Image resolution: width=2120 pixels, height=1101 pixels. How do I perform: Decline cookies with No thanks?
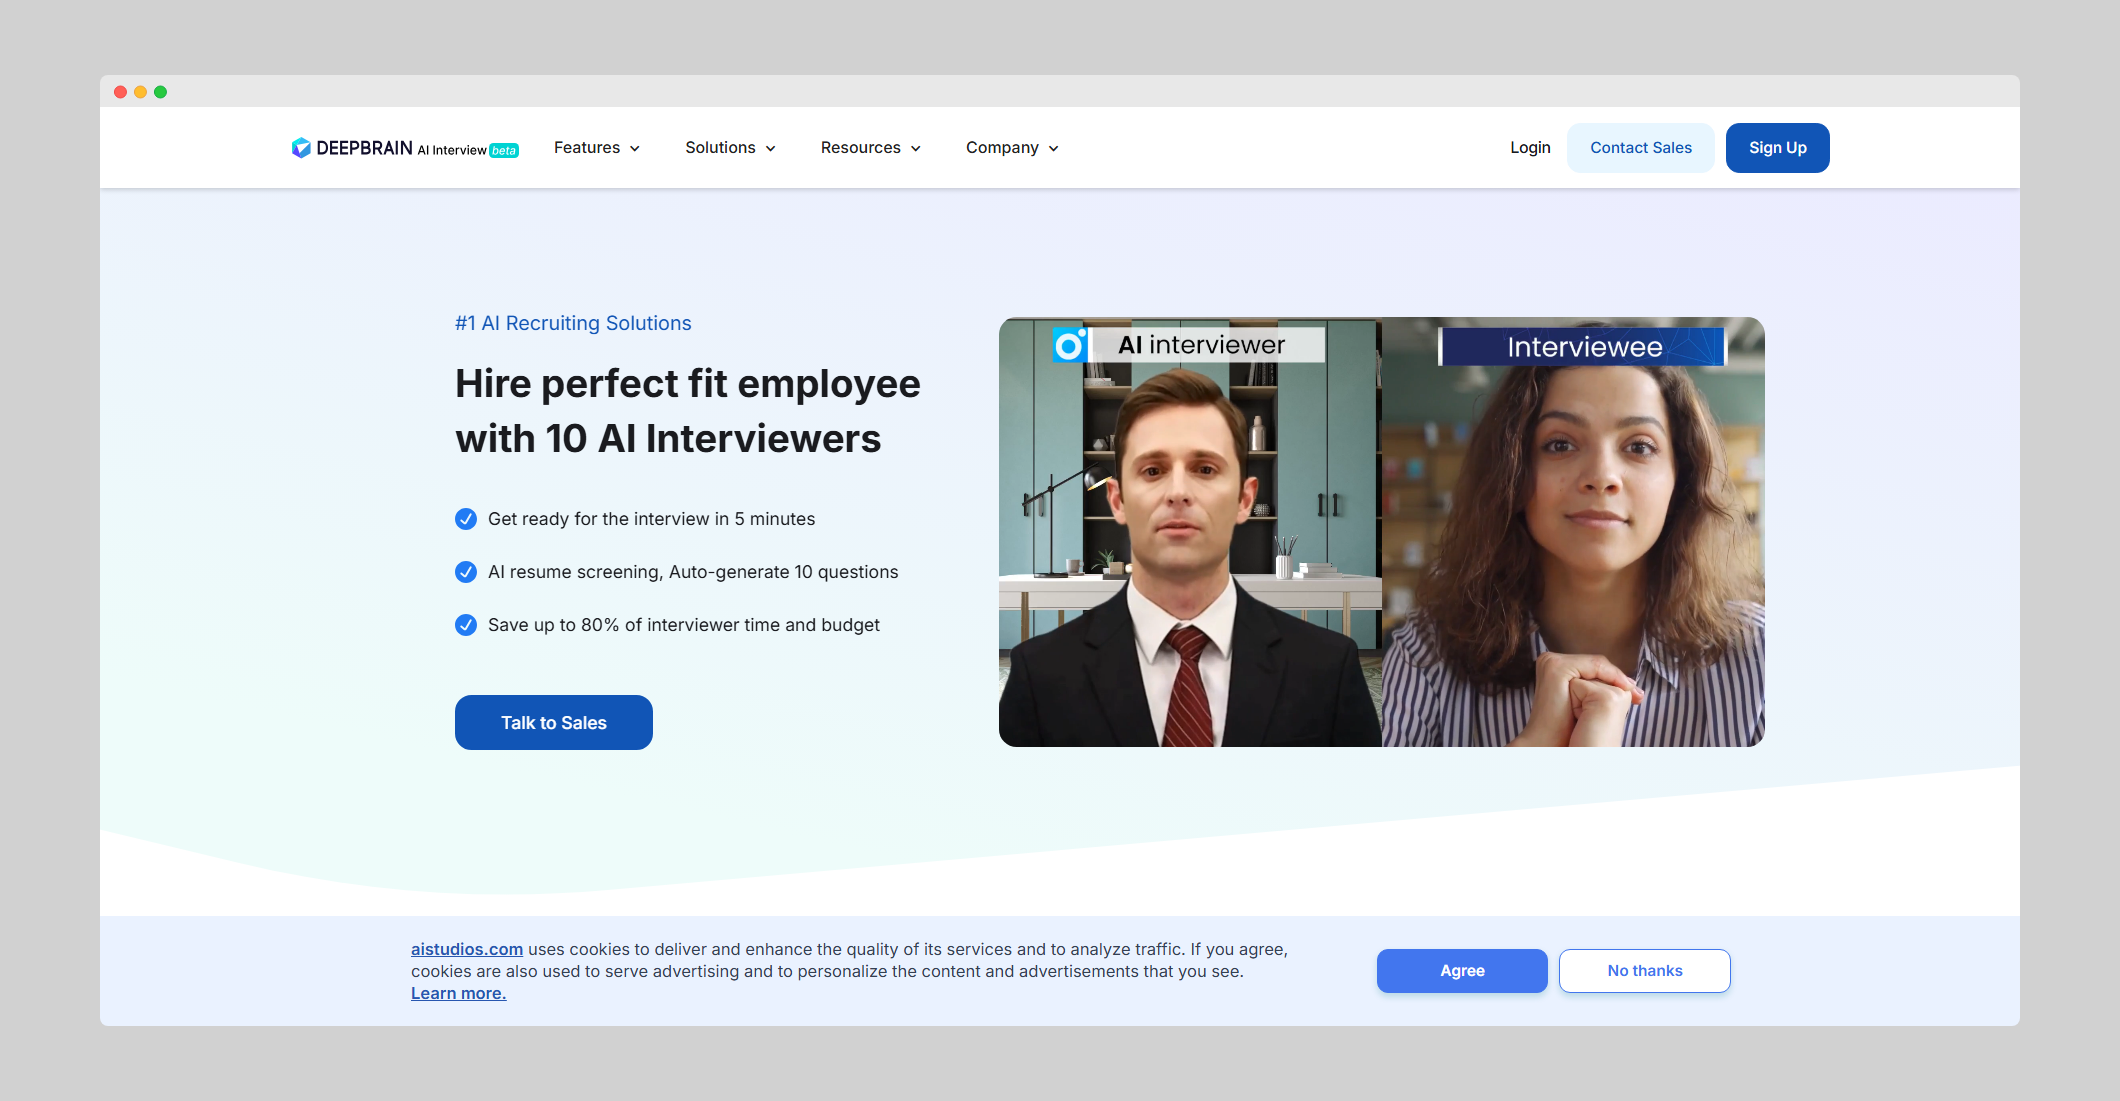1645,971
